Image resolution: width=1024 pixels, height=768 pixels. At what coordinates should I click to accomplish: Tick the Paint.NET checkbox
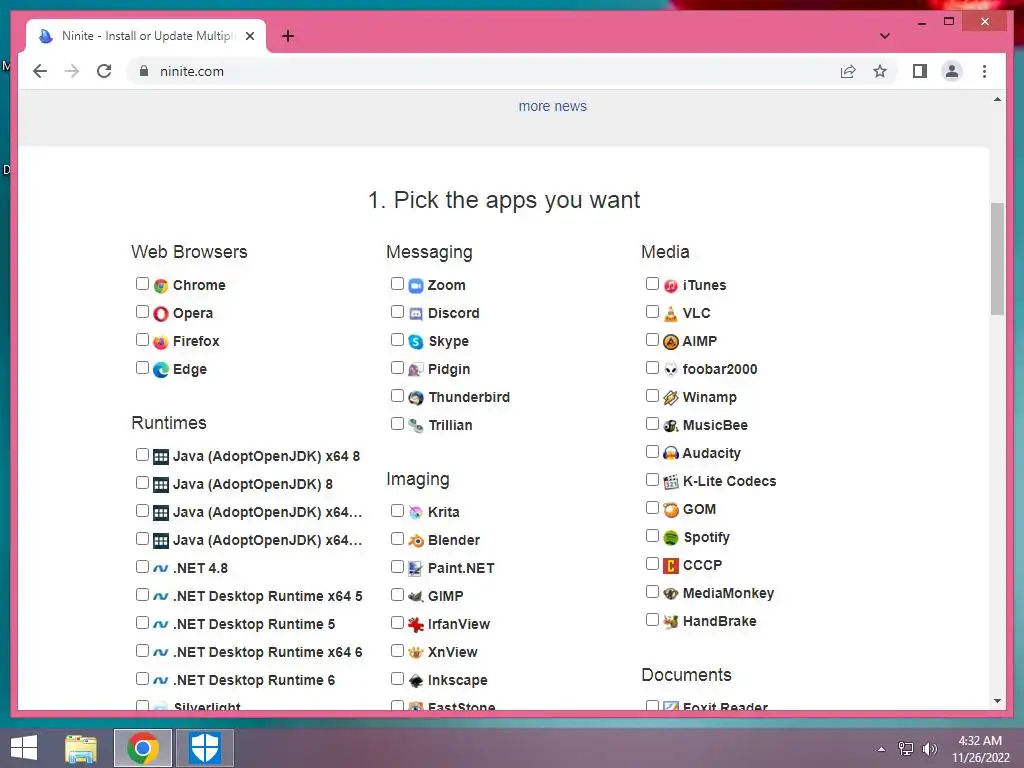(x=397, y=566)
